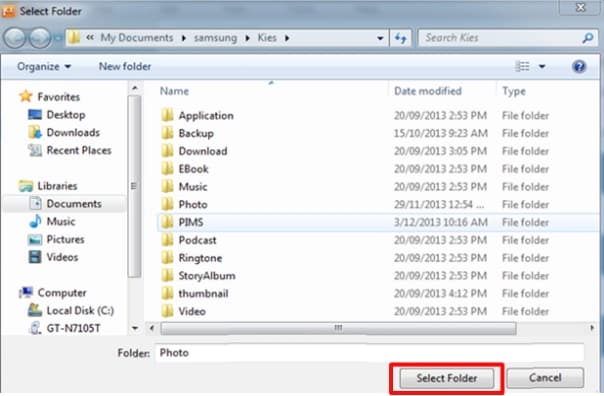Click Kies in the breadcrumb path
The height and width of the screenshot is (396, 604).
(x=267, y=38)
